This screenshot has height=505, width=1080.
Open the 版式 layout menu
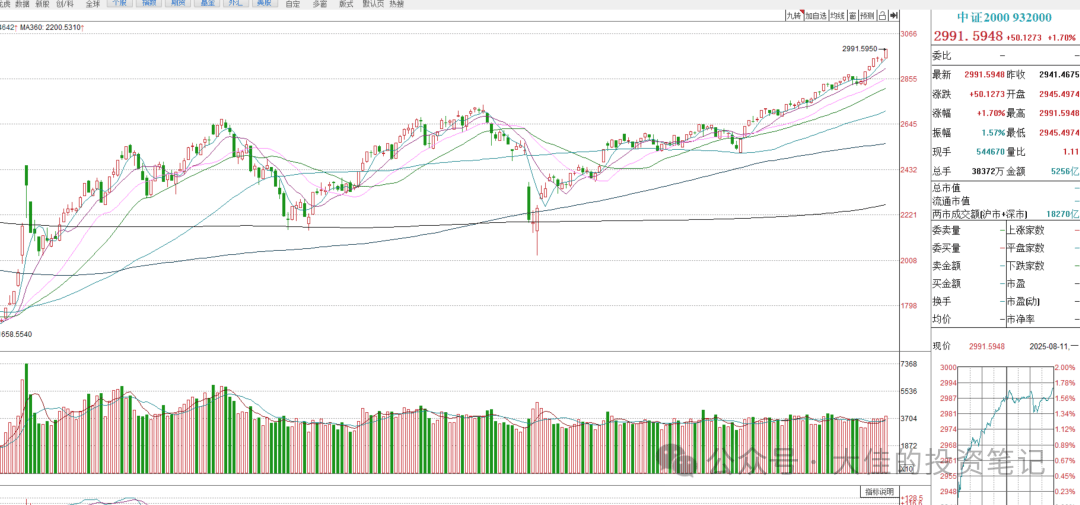(346, 4)
